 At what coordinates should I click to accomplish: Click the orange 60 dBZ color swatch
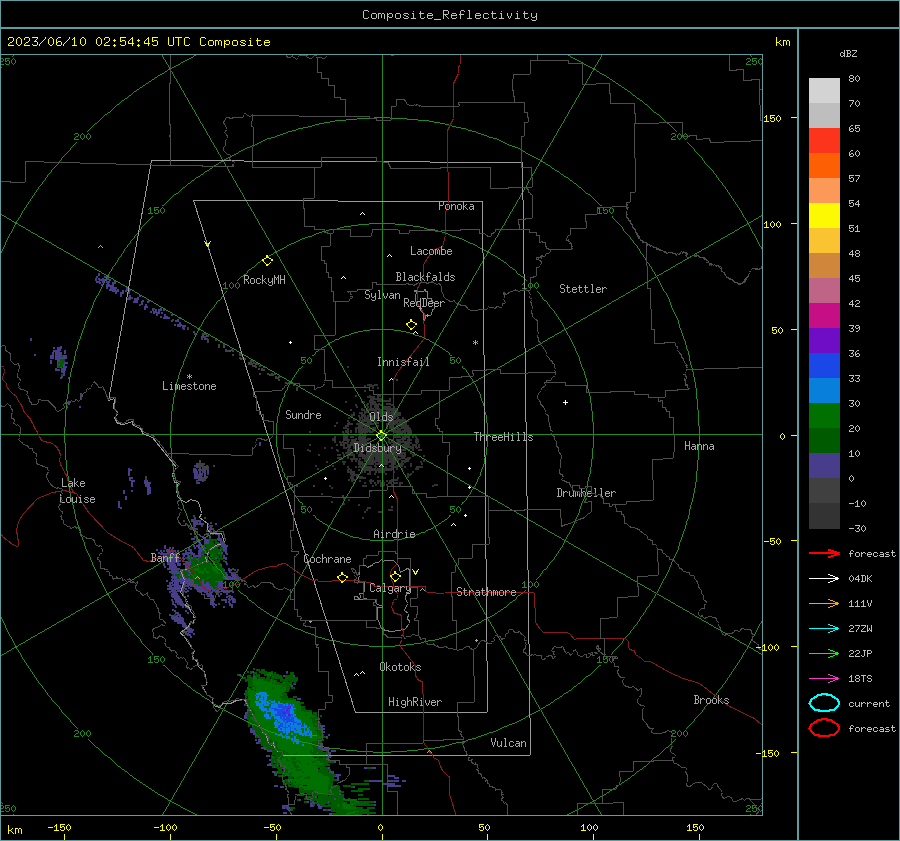coord(824,165)
